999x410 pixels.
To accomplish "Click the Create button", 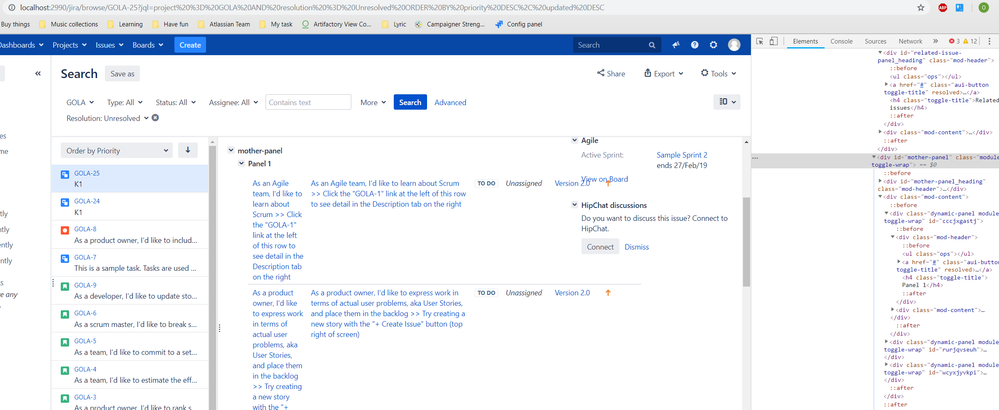I will coord(190,45).
